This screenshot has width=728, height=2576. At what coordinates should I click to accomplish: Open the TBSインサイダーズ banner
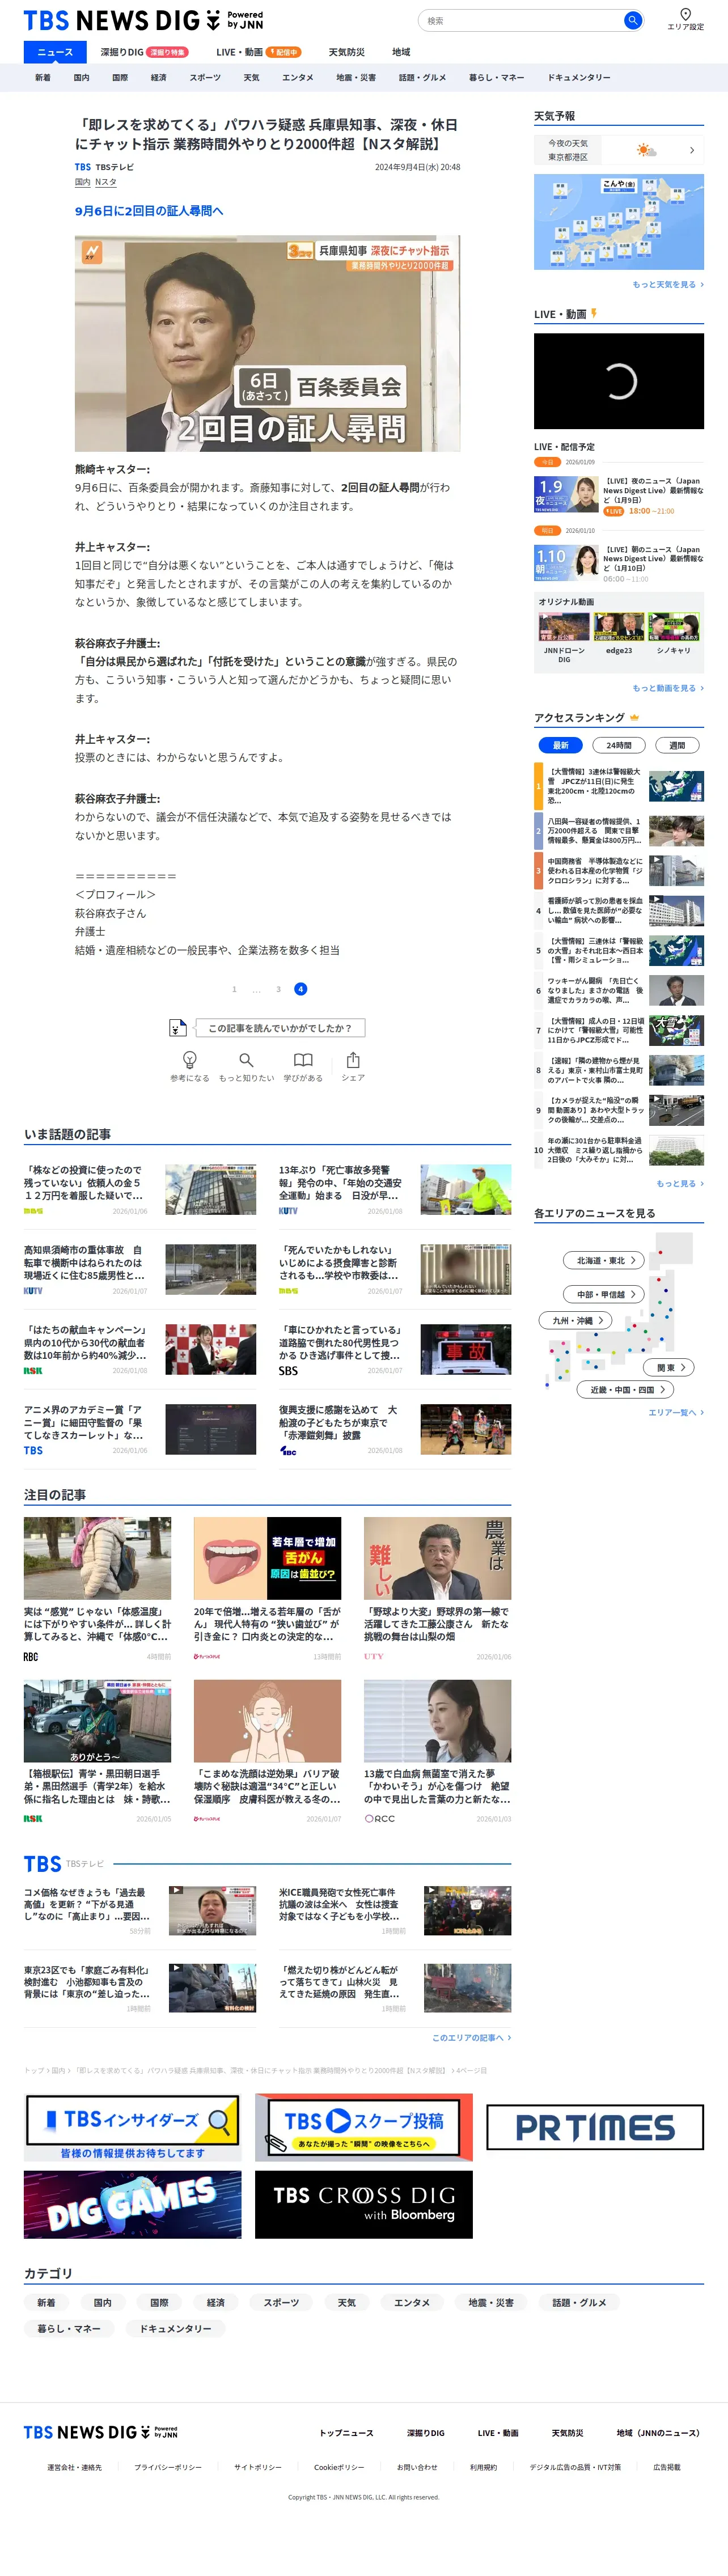coord(132,2127)
